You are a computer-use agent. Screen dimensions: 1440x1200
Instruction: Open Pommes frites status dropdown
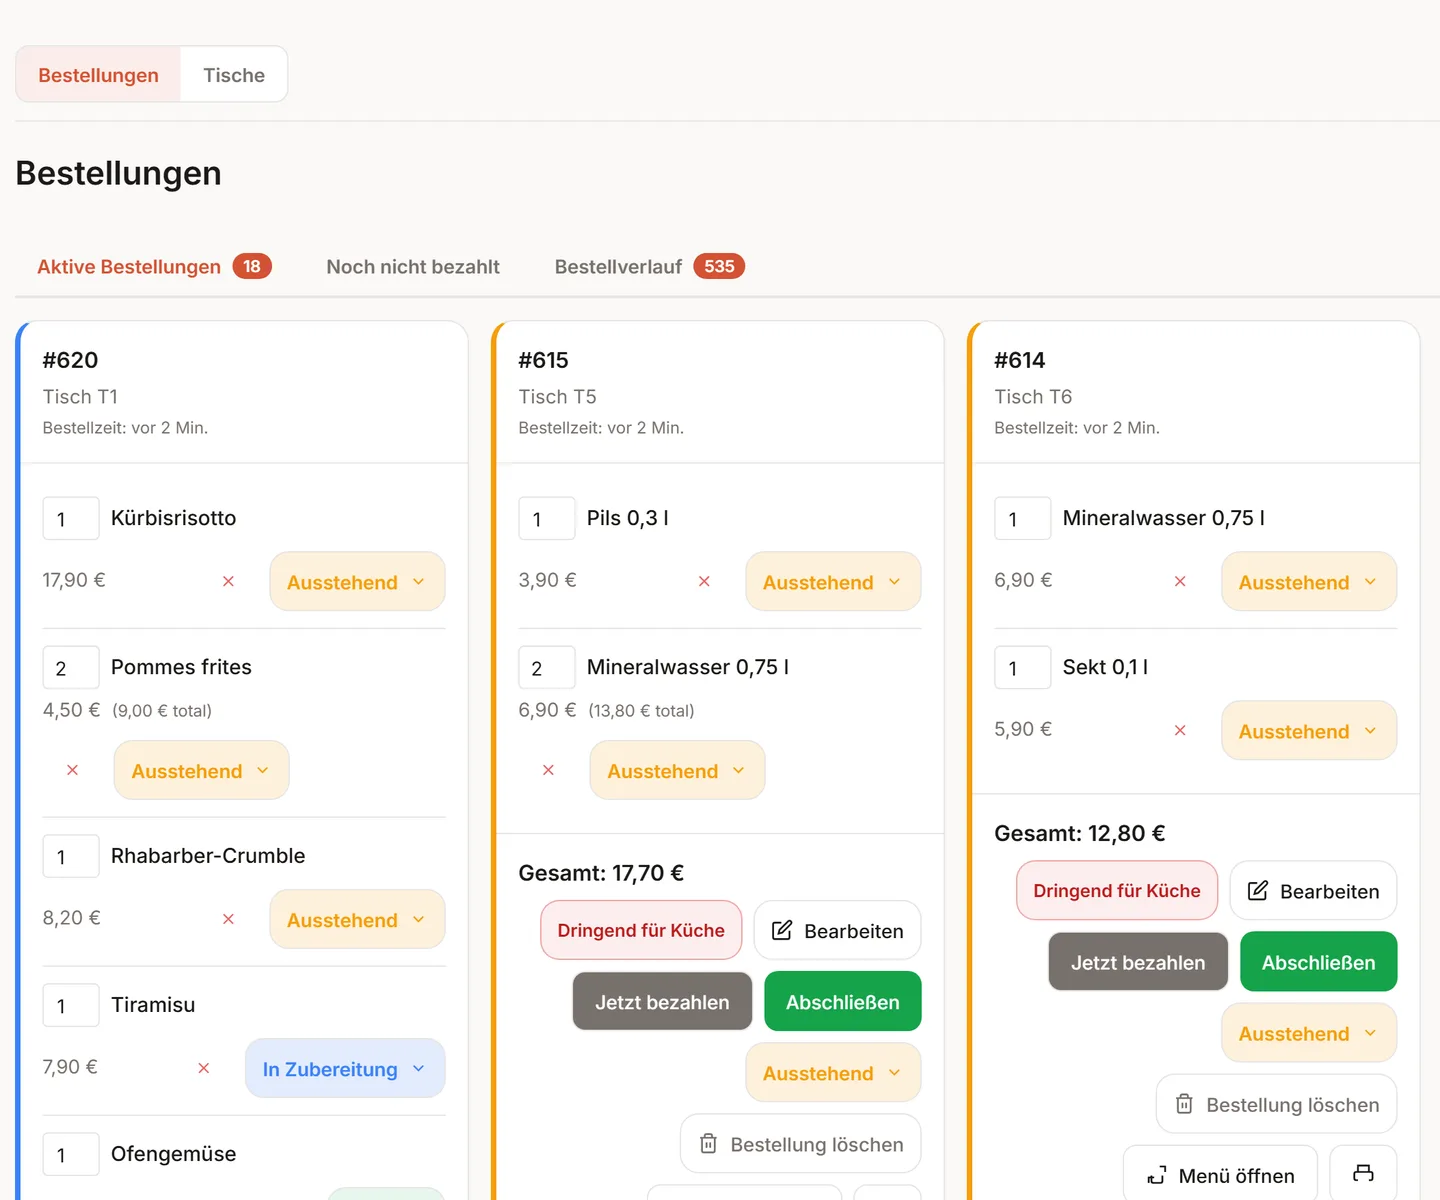point(201,770)
